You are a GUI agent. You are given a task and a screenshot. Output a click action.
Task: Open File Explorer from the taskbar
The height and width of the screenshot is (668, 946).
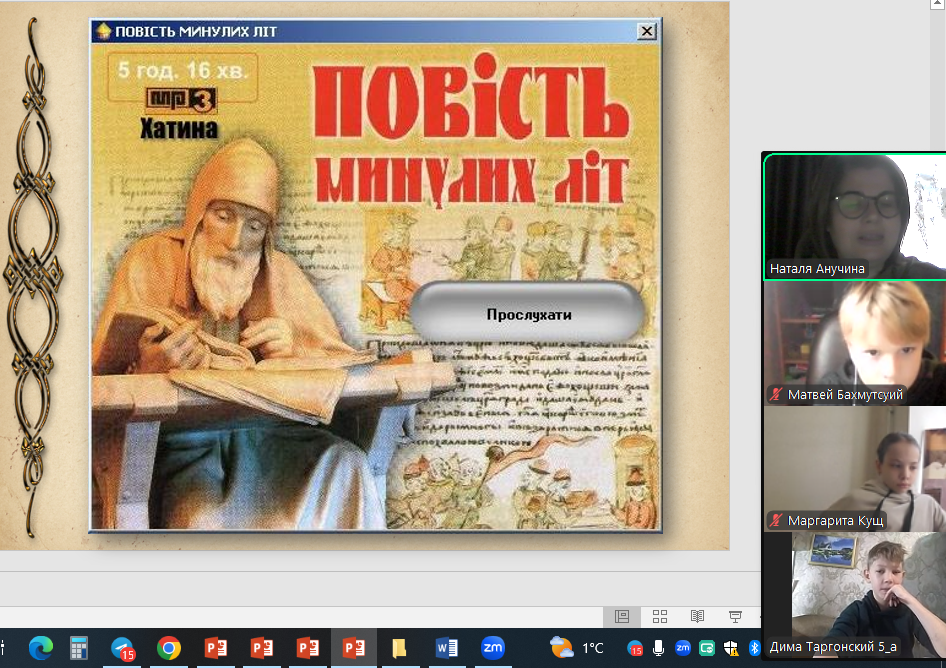point(399,648)
